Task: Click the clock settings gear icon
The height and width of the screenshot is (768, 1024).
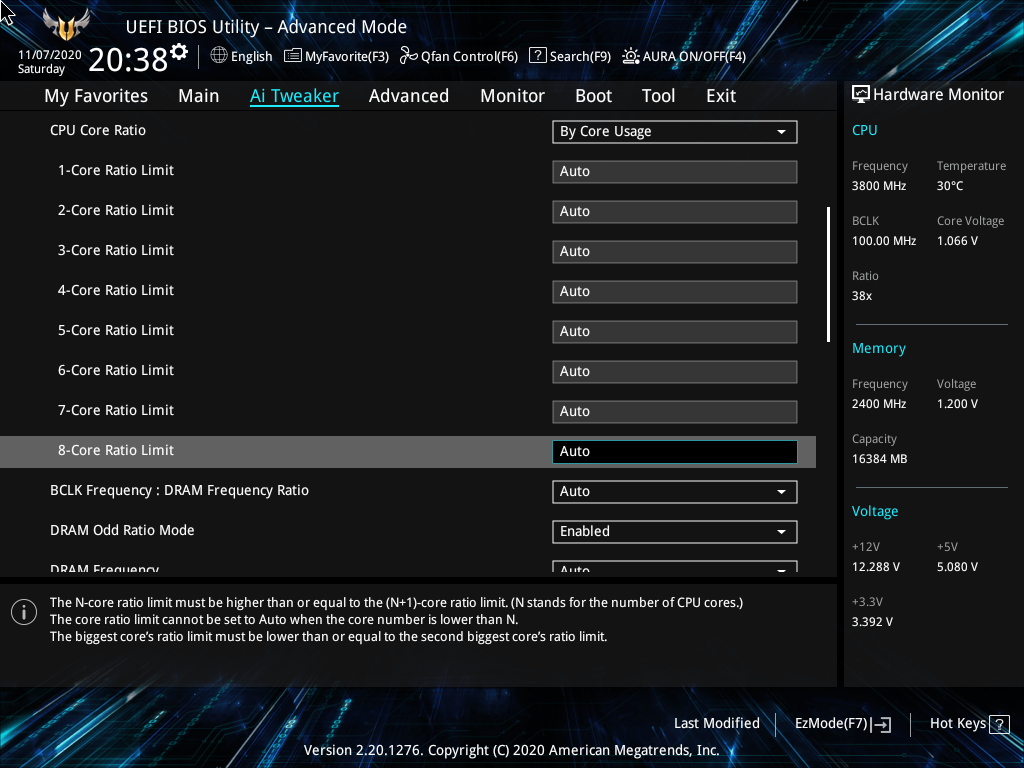Action: (x=179, y=52)
